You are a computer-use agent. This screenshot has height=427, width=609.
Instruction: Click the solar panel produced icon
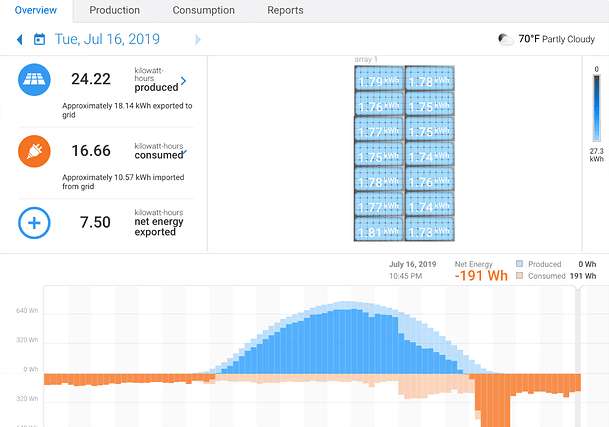click(34, 80)
